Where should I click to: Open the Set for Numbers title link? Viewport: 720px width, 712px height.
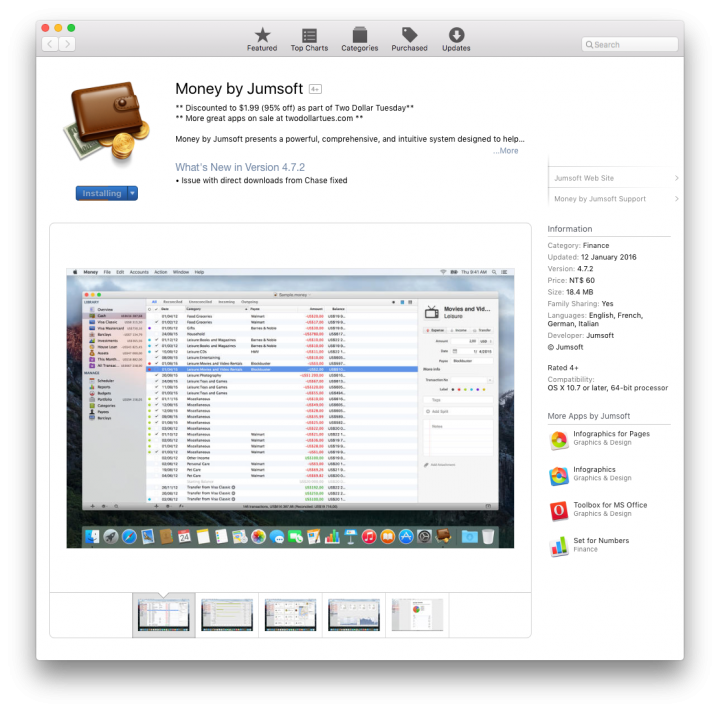click(x=601, y=541)
